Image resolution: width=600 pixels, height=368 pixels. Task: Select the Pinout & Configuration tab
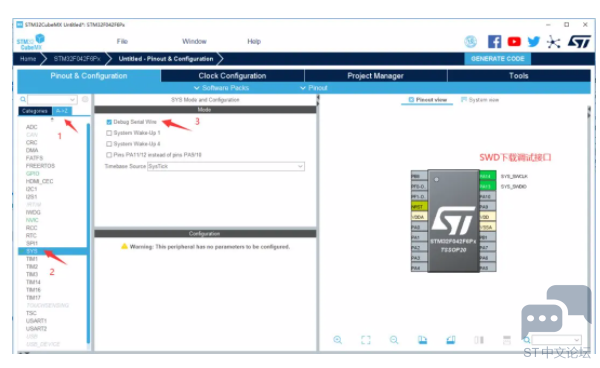click(89, 76)
